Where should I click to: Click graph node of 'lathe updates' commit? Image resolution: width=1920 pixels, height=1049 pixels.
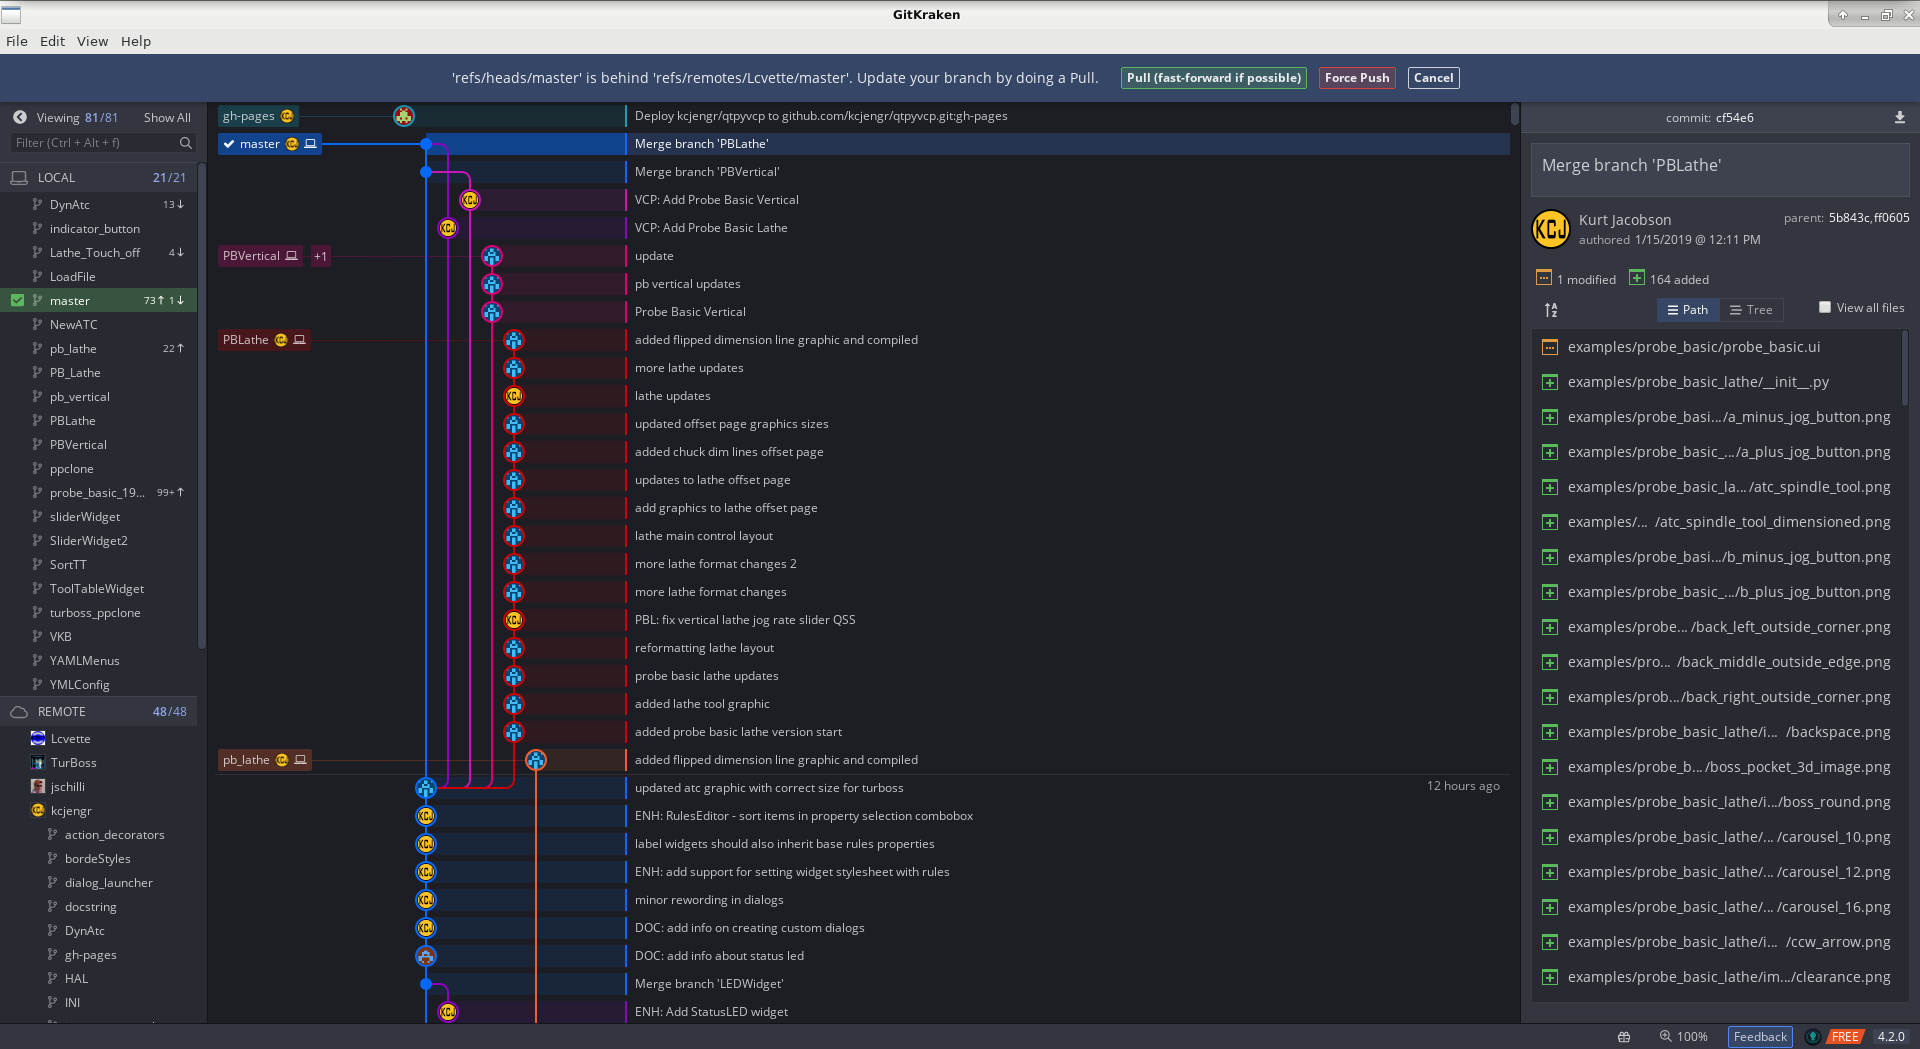tap(514, 396)
